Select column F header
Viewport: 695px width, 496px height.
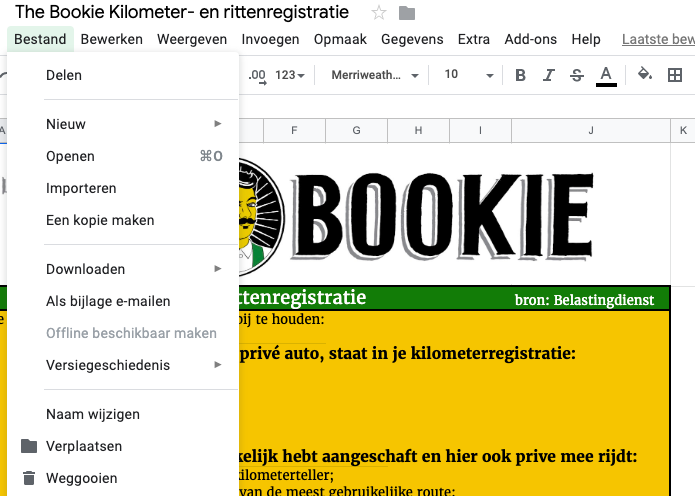click(294, 130)
